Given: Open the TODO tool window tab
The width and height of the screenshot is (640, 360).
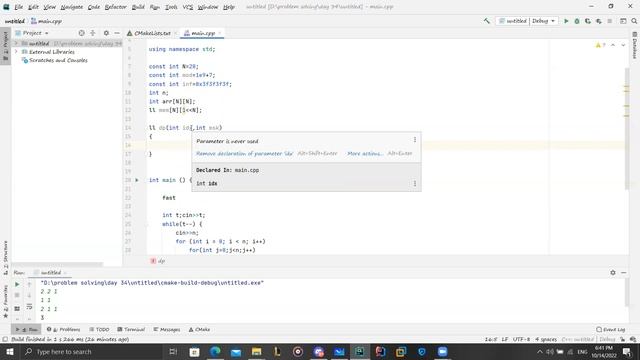Looking at the screenshot, I should coord(99,329).
